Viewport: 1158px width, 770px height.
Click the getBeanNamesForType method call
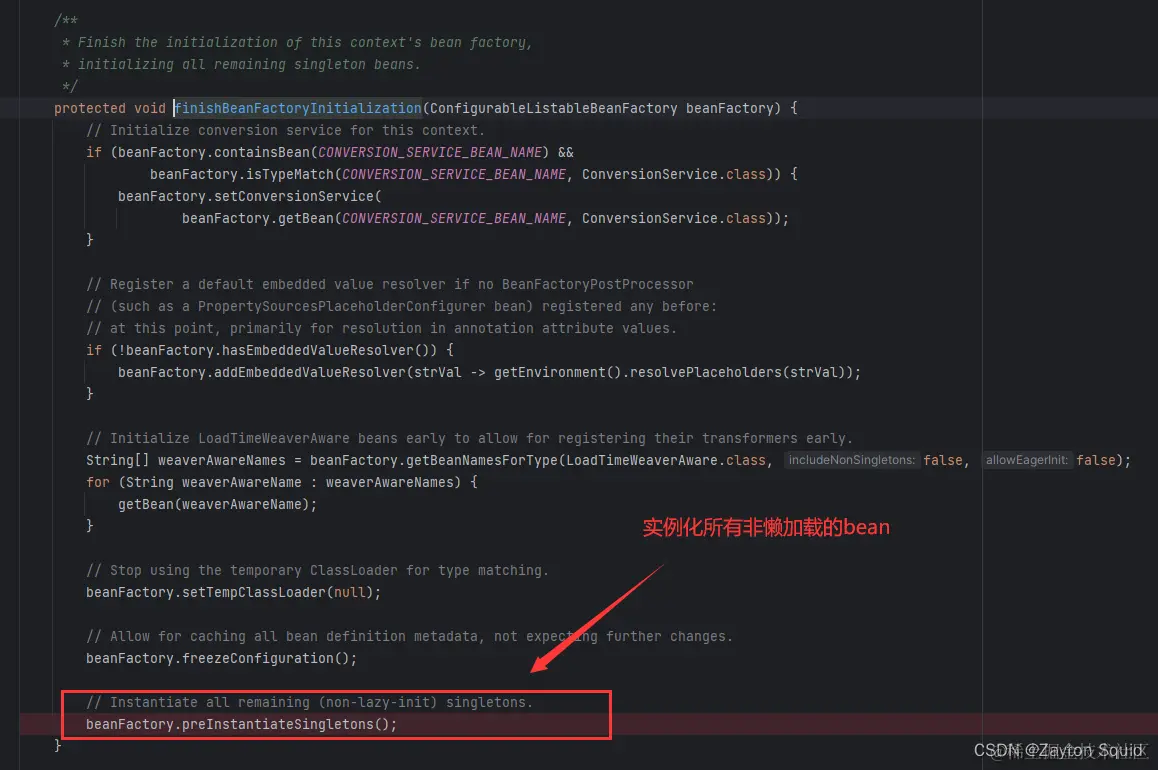tap(482, 461)
